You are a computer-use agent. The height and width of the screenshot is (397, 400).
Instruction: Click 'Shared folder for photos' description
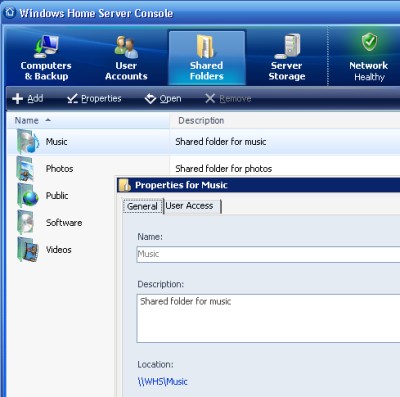click(x=224, y=169)
